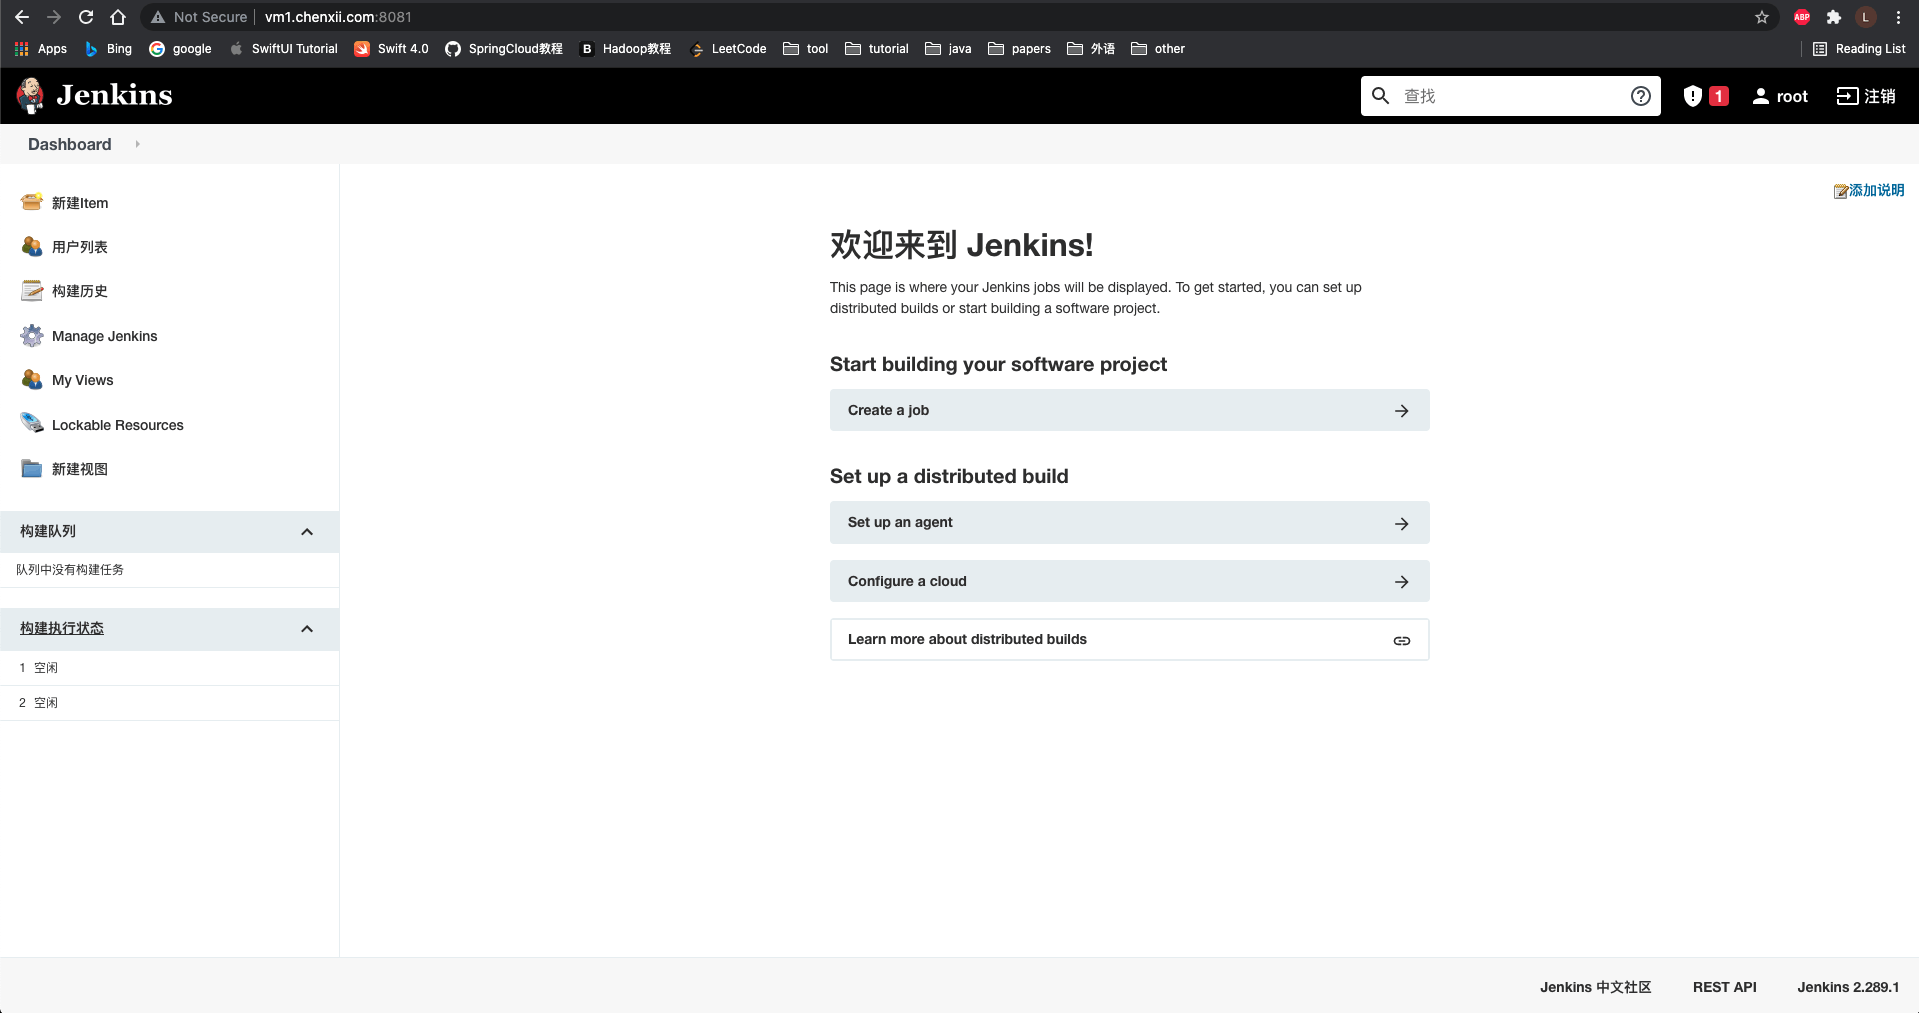Open the tool bookmarks folder
This screenshot has height=1013, width=1919.
tap(806, 48)
